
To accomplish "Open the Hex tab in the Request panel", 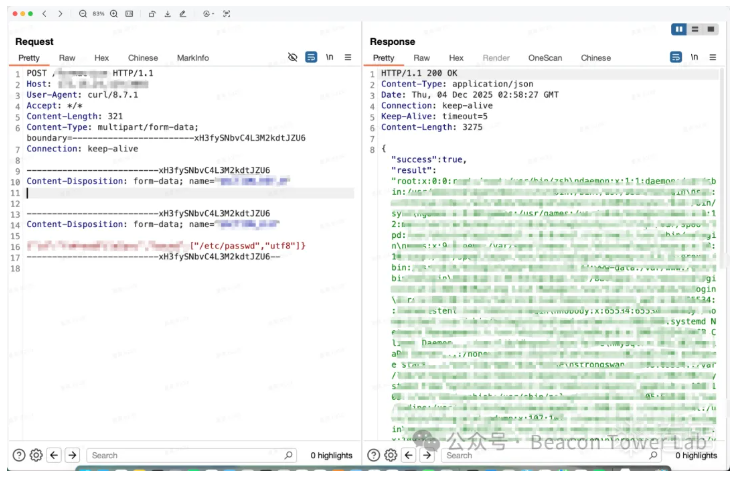I will point(101,58).
